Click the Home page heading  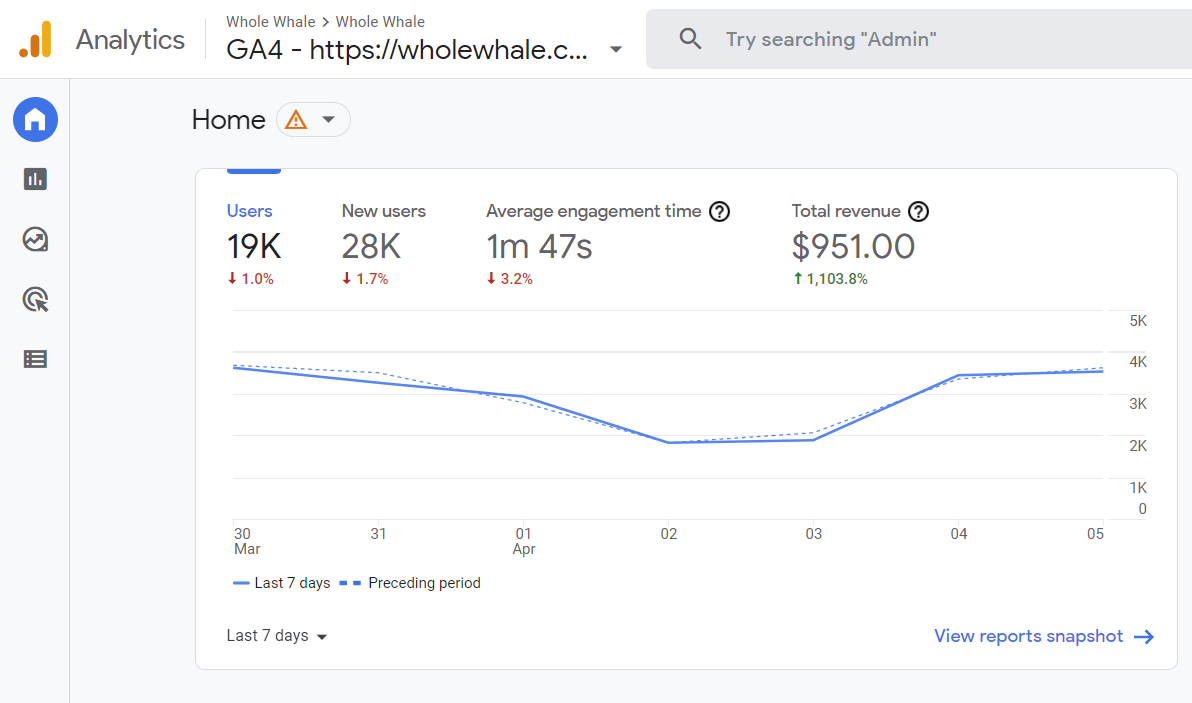tap(228, 120)
